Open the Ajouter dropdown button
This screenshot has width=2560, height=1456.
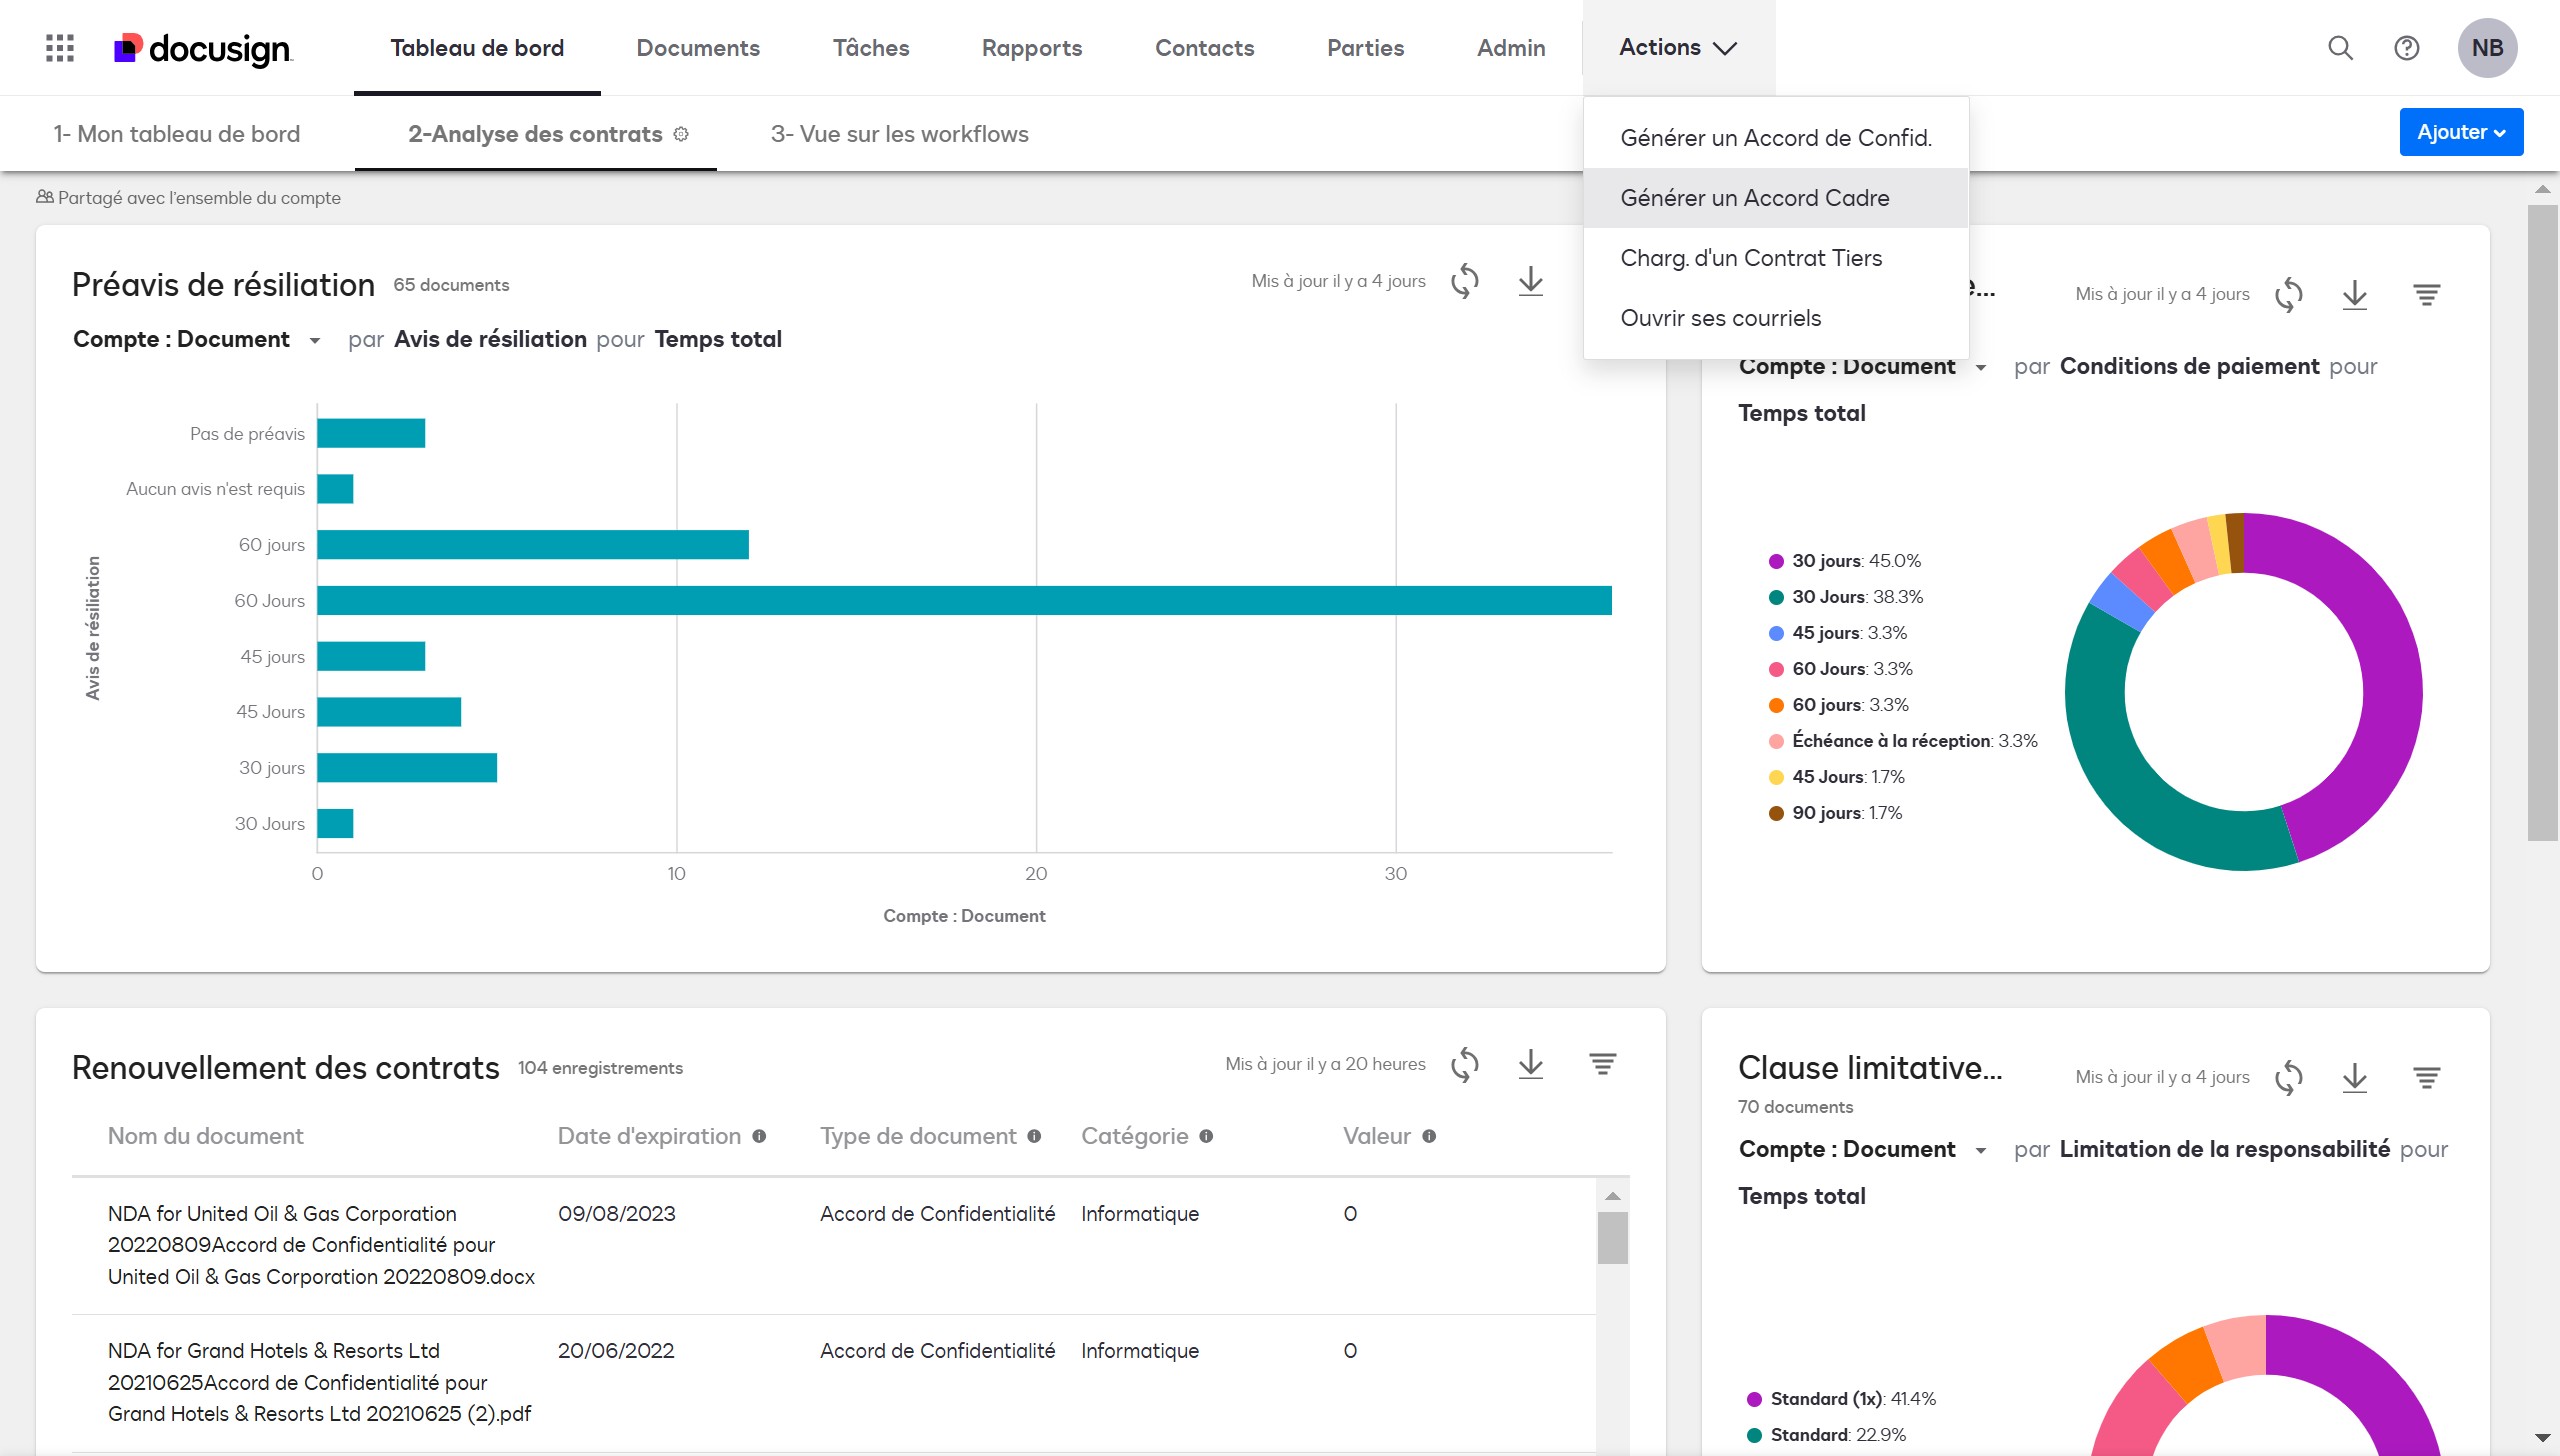[x=2461, y=132]
